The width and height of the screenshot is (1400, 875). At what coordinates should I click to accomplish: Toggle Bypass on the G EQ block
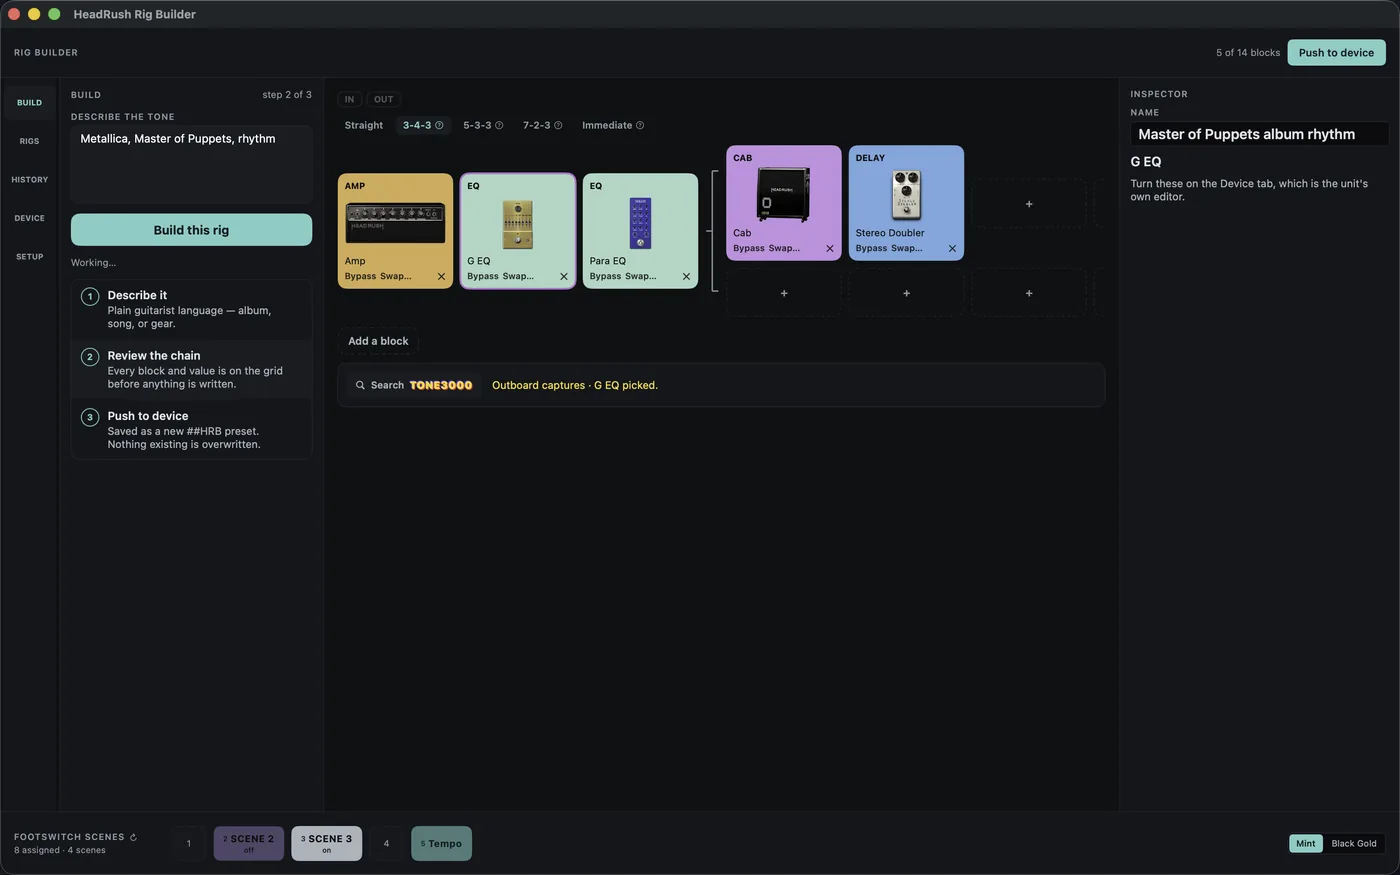pyautogui.click(x=482, y=277)
